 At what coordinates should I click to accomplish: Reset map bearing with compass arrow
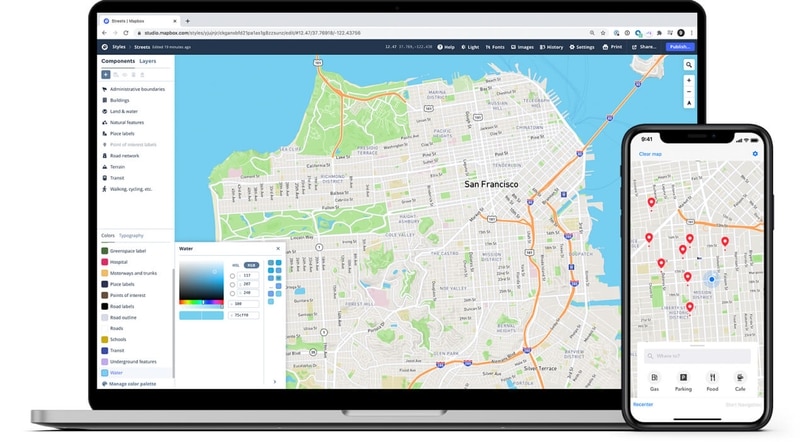pyautogui.click(x=689, y=103)
